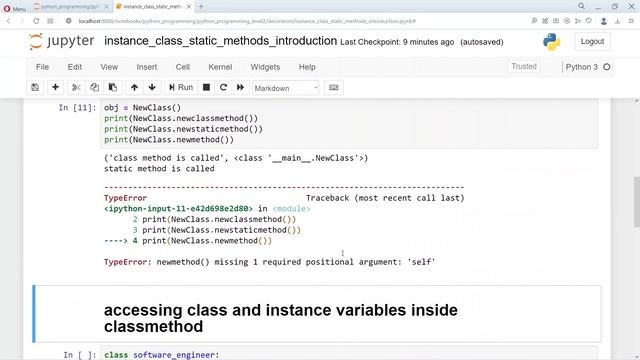Click the Run button

[x=181, y=87]
